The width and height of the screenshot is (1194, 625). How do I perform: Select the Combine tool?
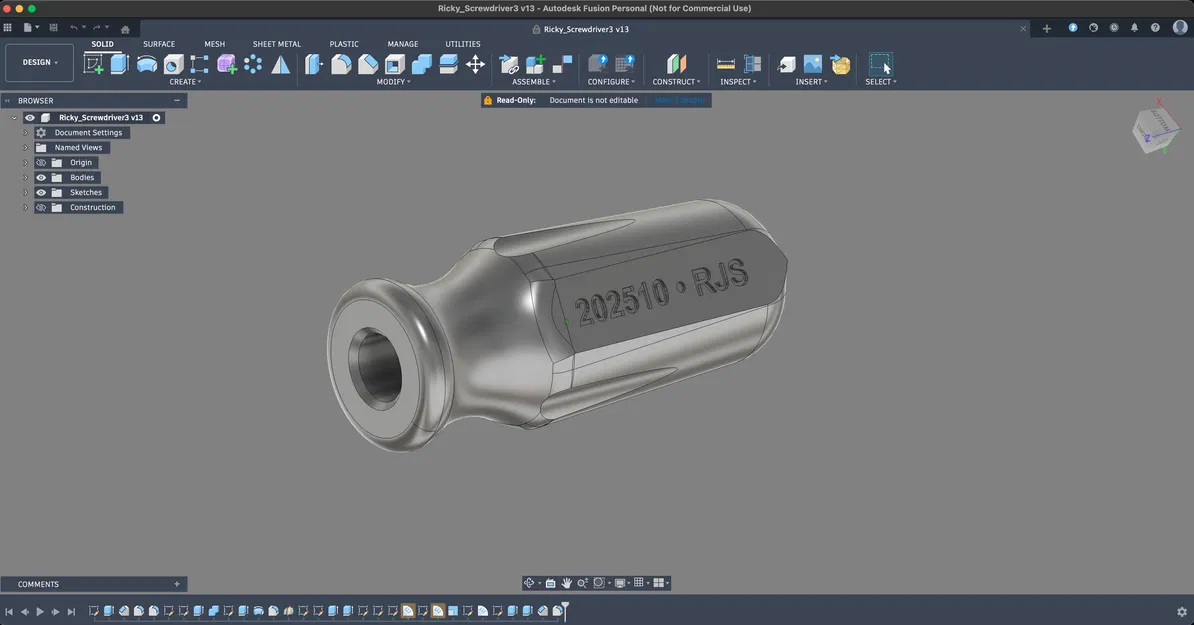(421, 65)
